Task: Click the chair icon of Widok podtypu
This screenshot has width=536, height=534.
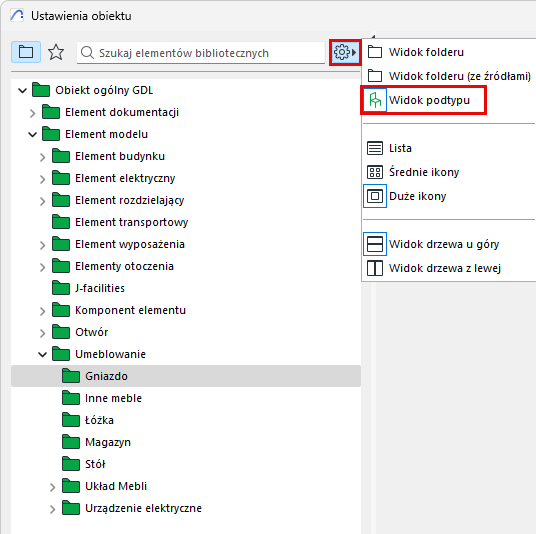Action: pyautogui.click(x=375, y=100)
